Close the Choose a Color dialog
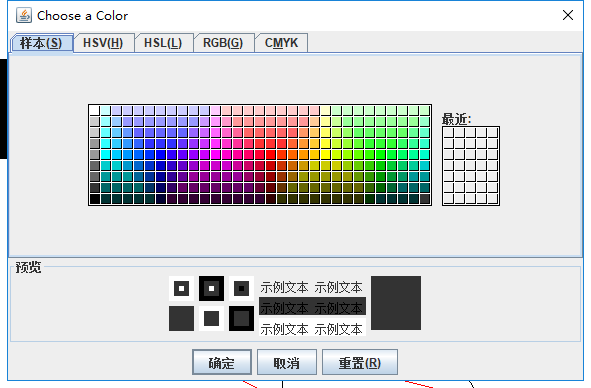 pyautogui.click(x=568, y=15)
